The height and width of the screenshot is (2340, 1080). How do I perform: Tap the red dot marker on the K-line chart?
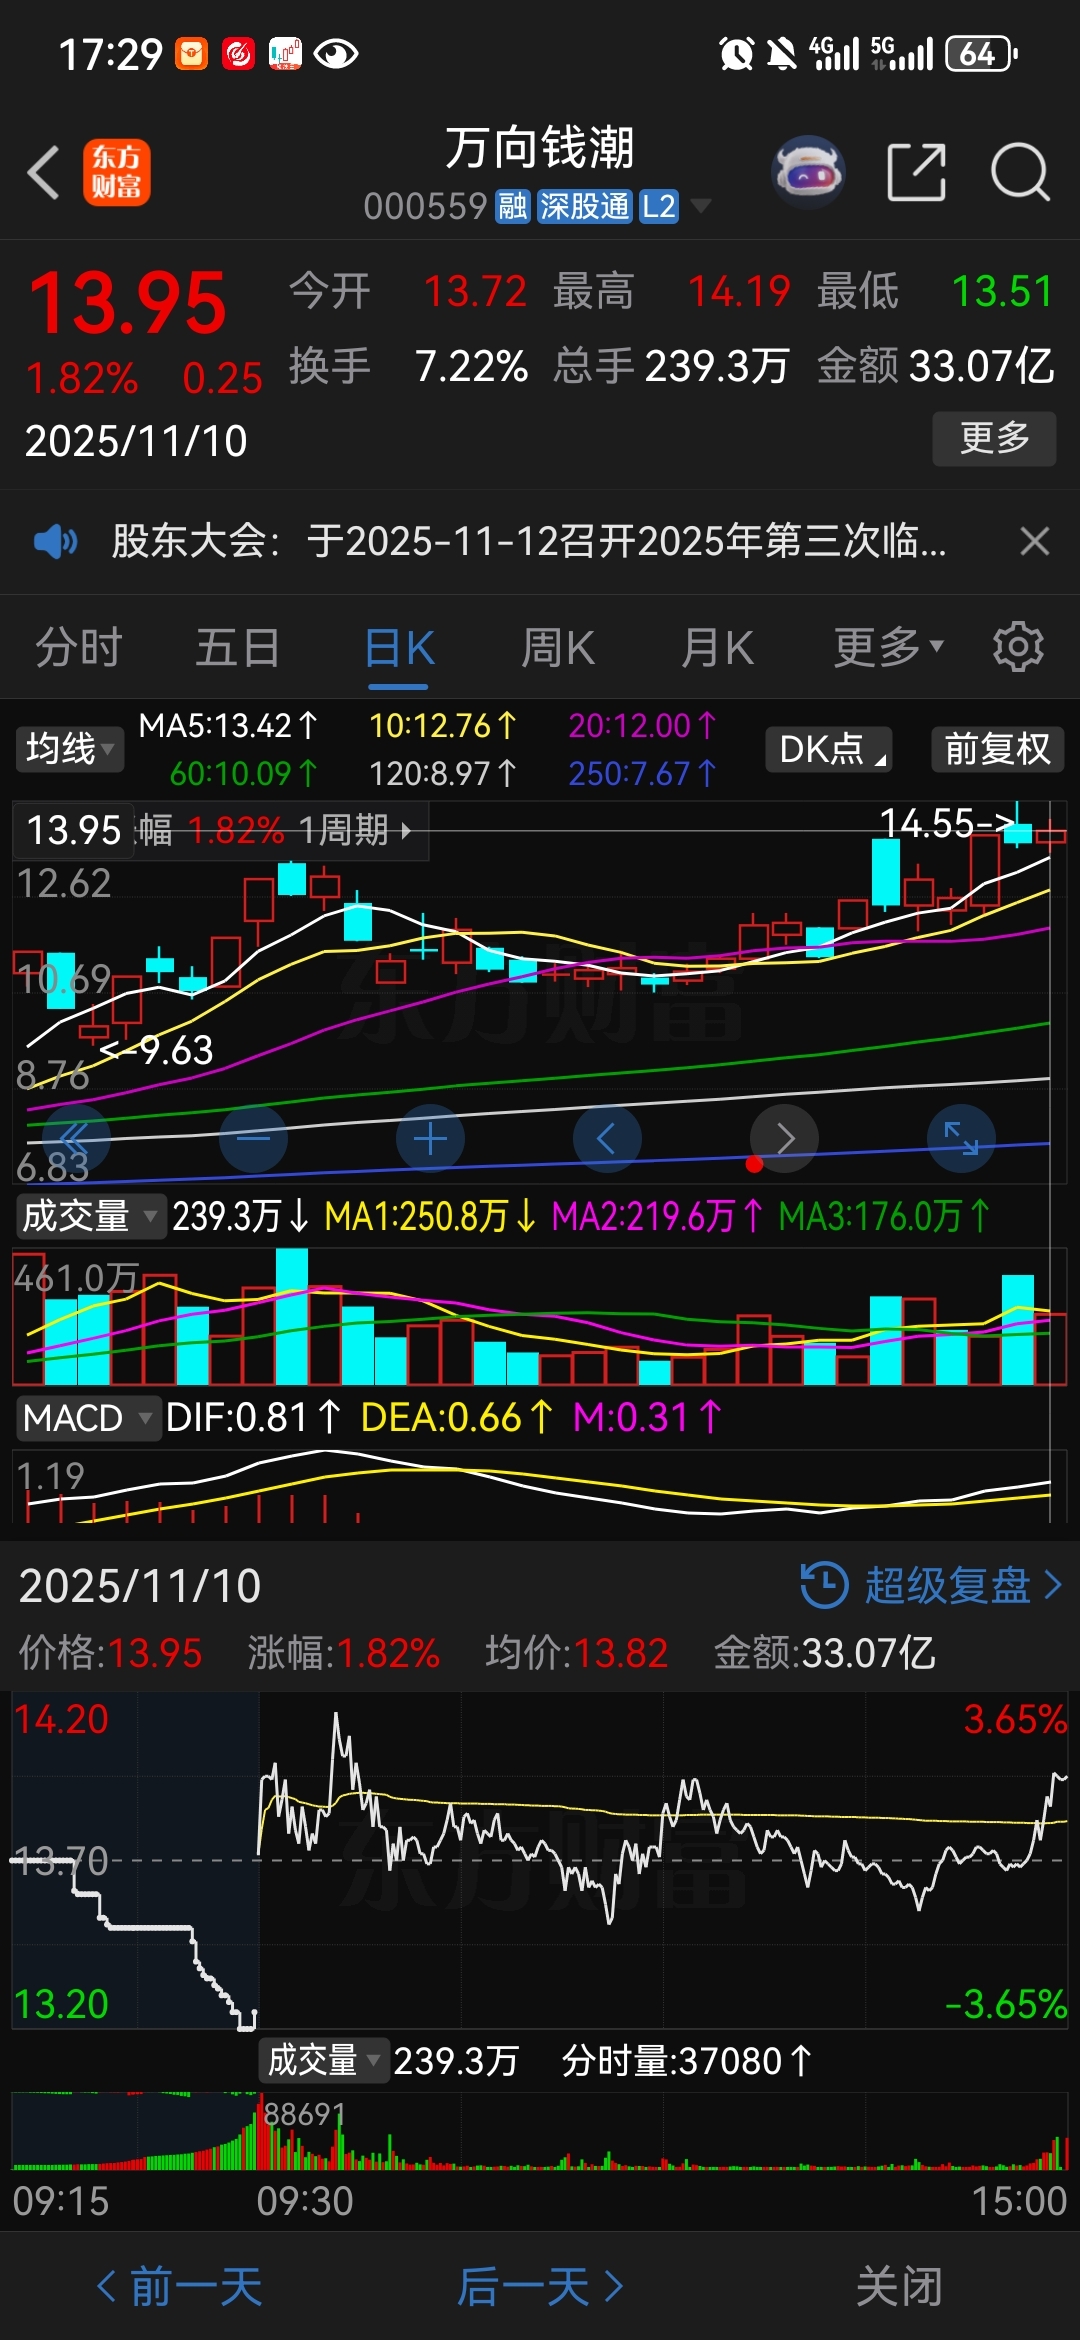[x=754, y=1163]
